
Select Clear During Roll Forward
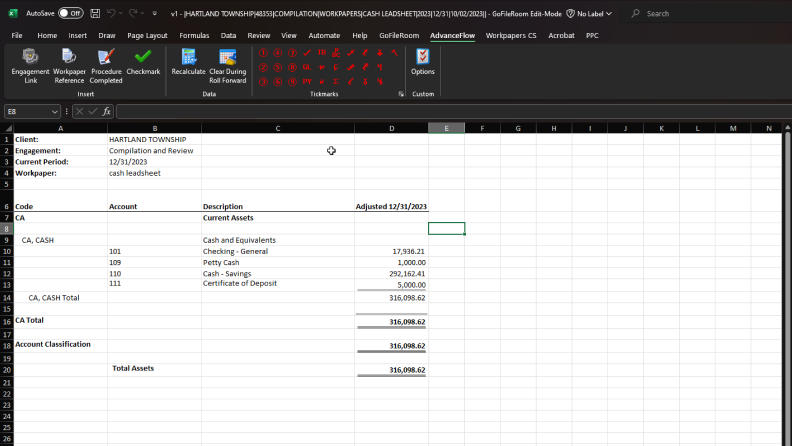point(227,63)
